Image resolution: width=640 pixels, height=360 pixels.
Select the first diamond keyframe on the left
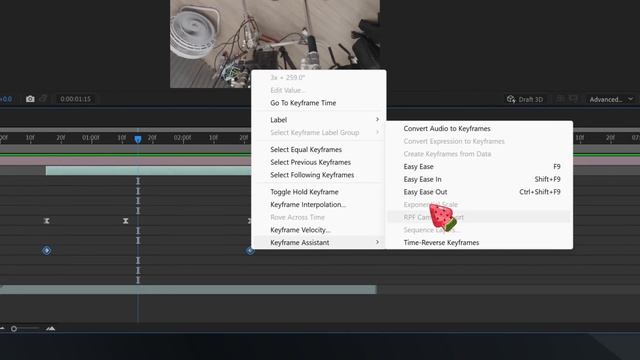47,250
